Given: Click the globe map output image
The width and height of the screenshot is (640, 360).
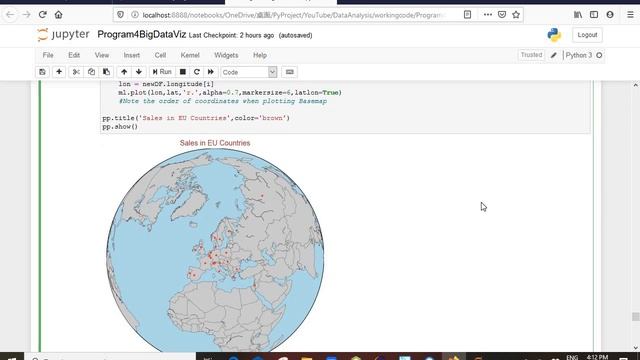Looking at the screenshot, I should (x=215, y=250).
